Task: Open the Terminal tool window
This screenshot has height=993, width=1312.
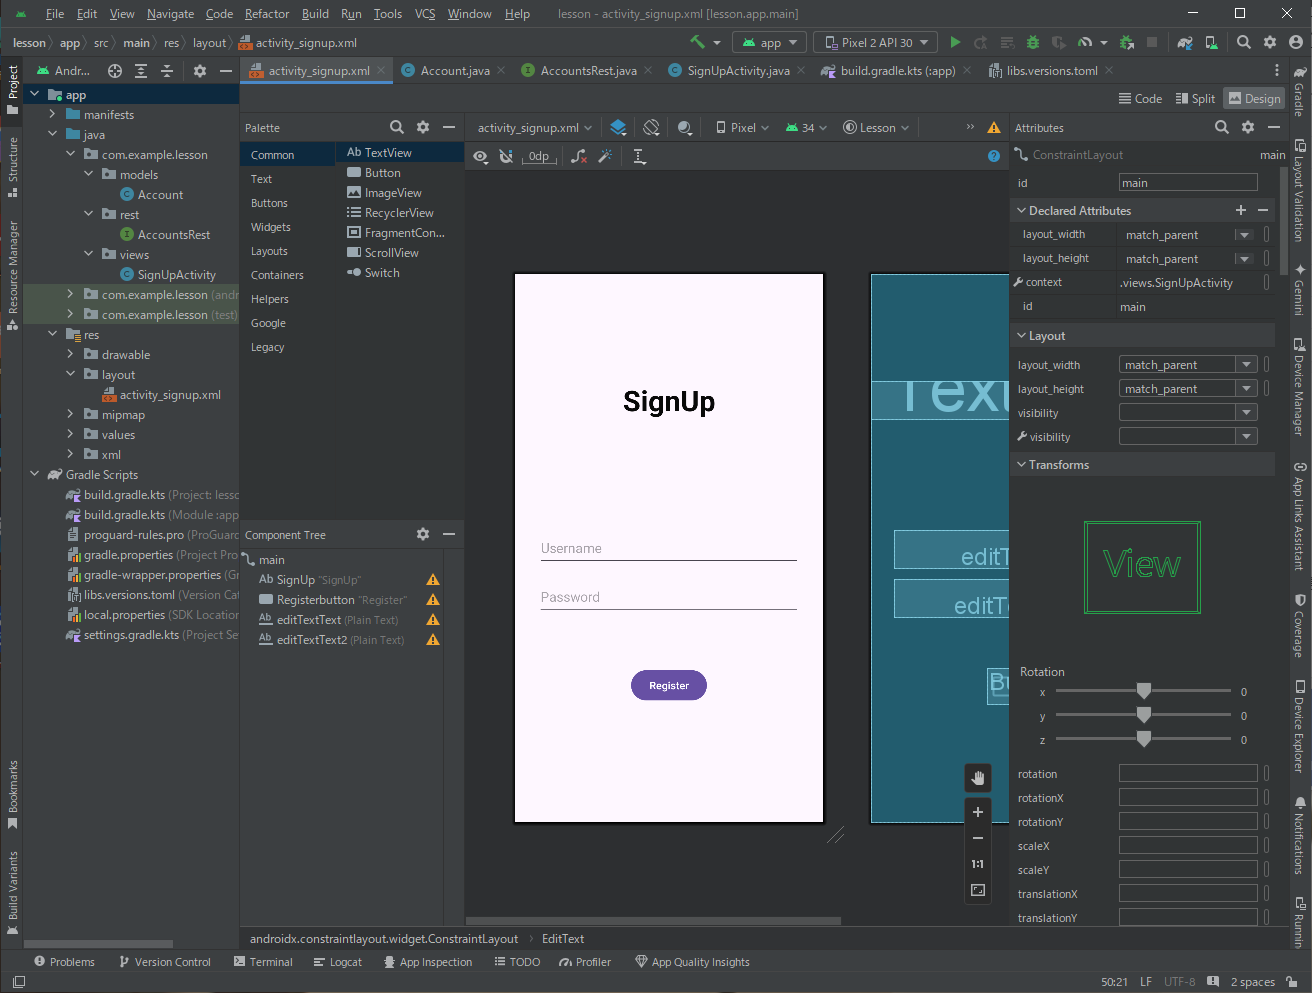Action: (263, 962)
